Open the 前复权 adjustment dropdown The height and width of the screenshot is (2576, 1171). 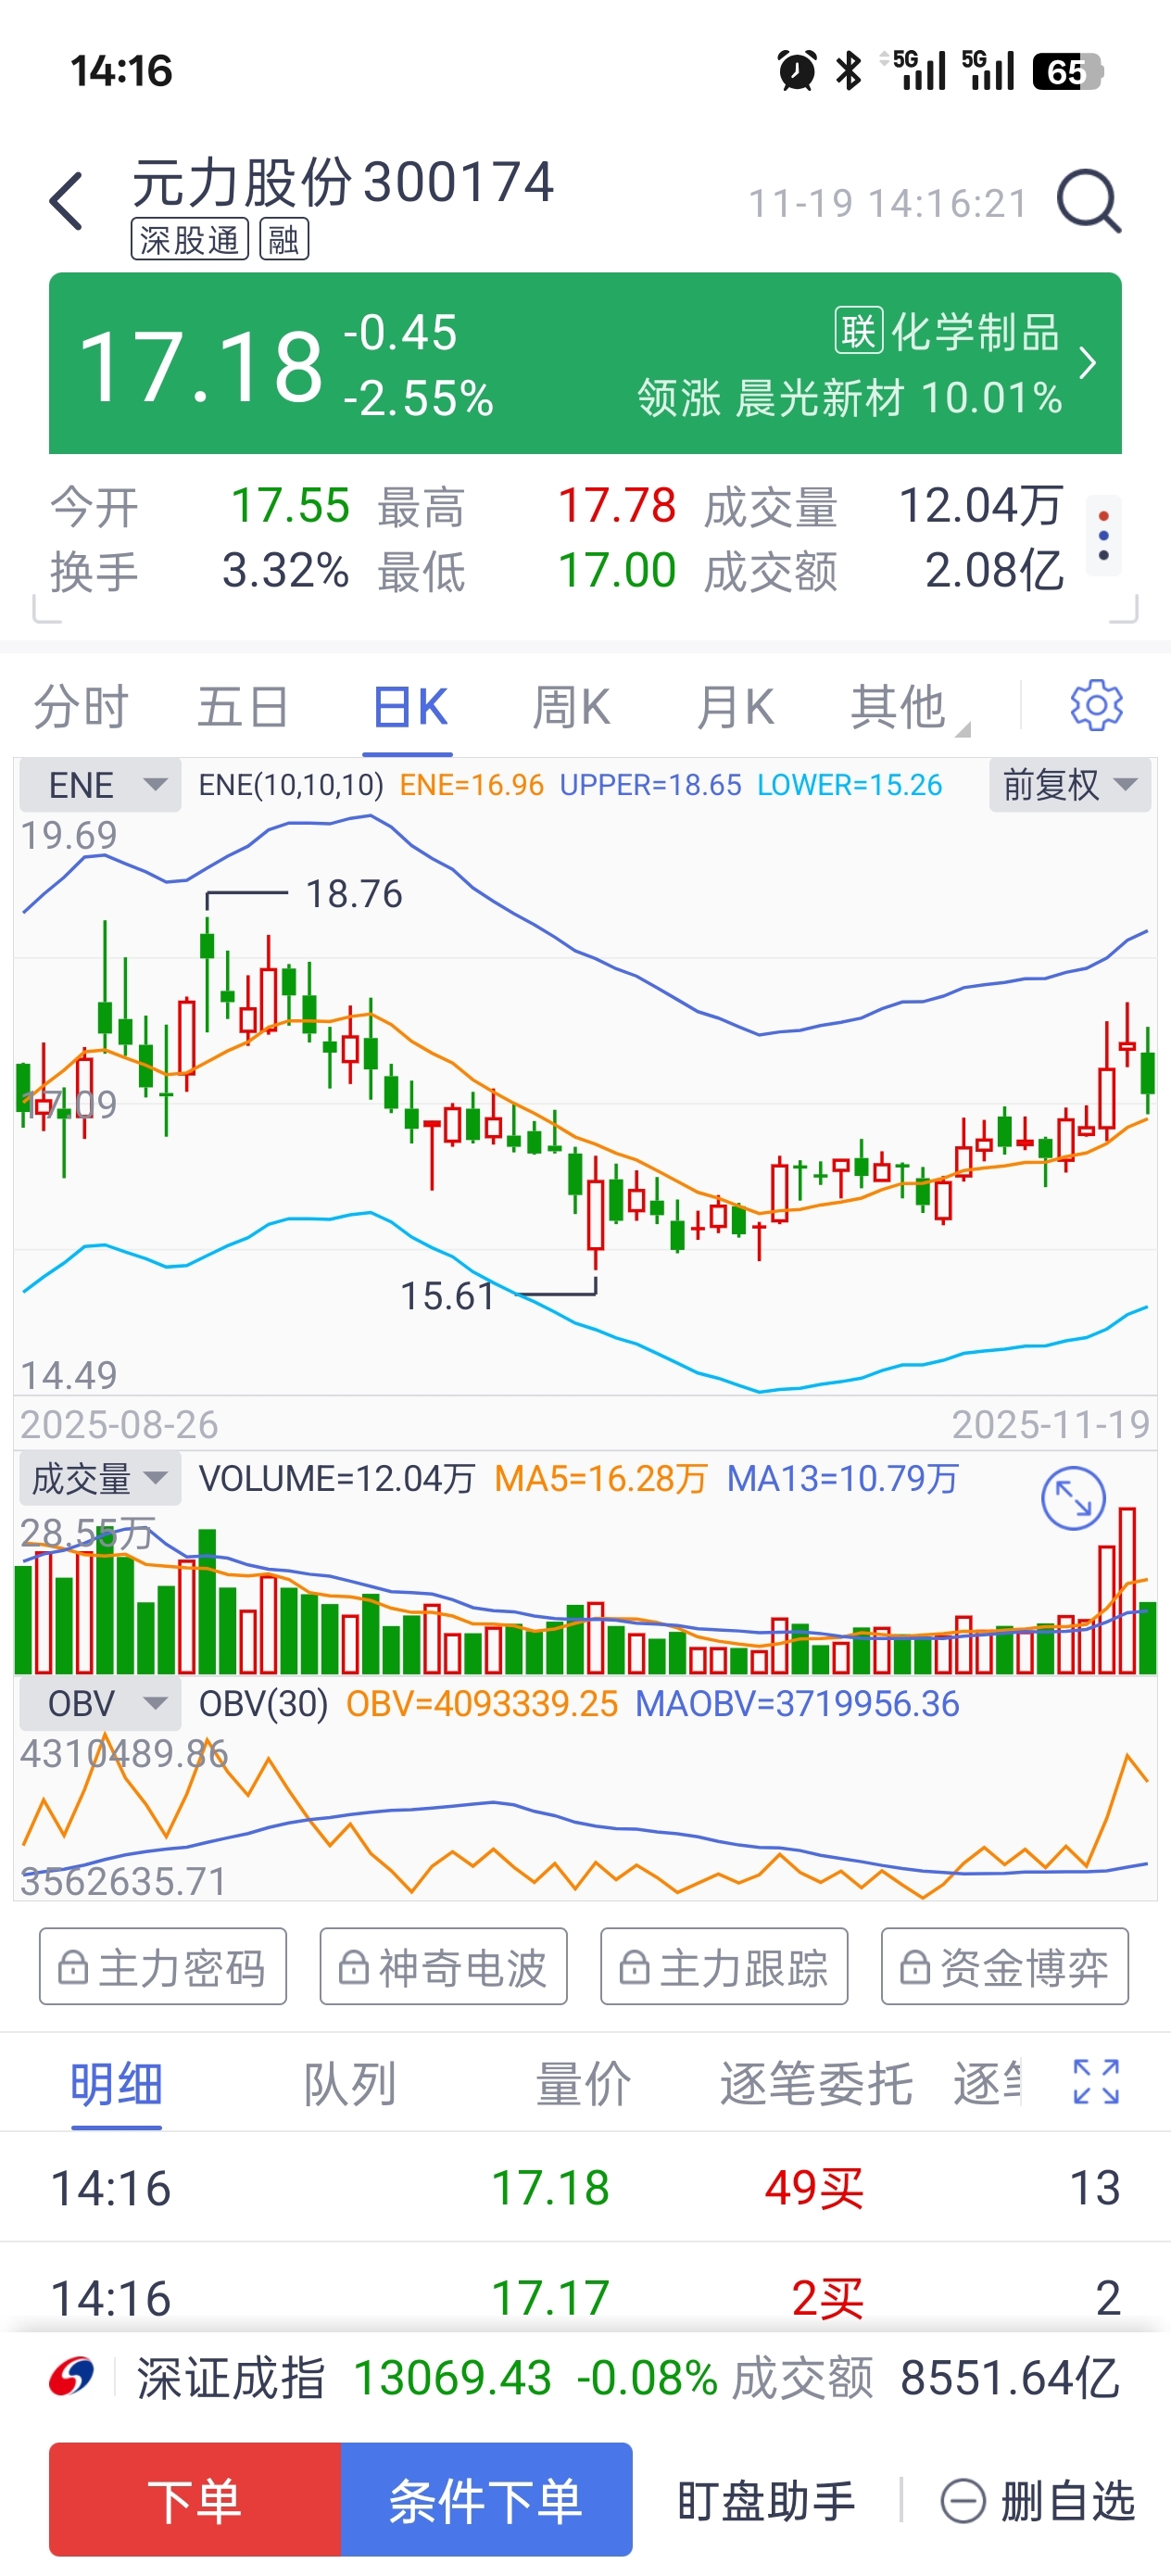(1070, 785)
